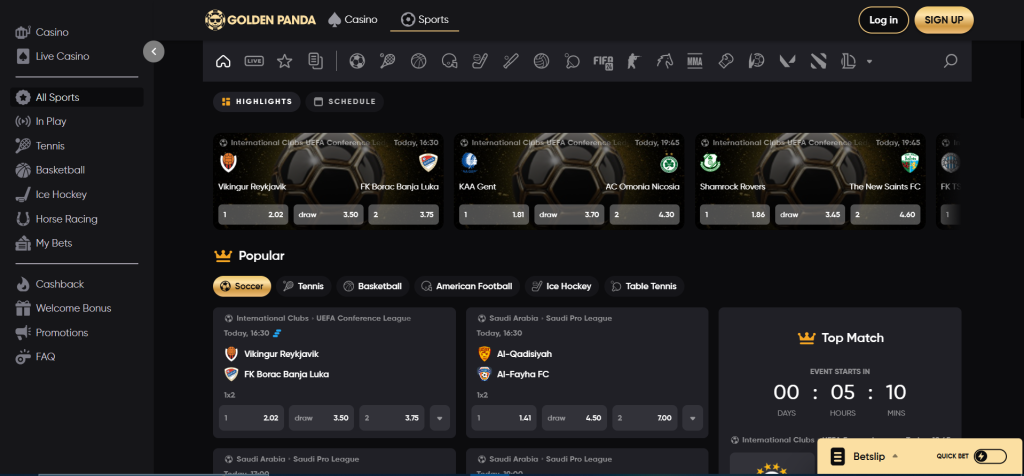The height and width of the screenshot is (476, 1024).
Task: Expand more markets for Vikingur Reykjavik match
Action: 439,418
